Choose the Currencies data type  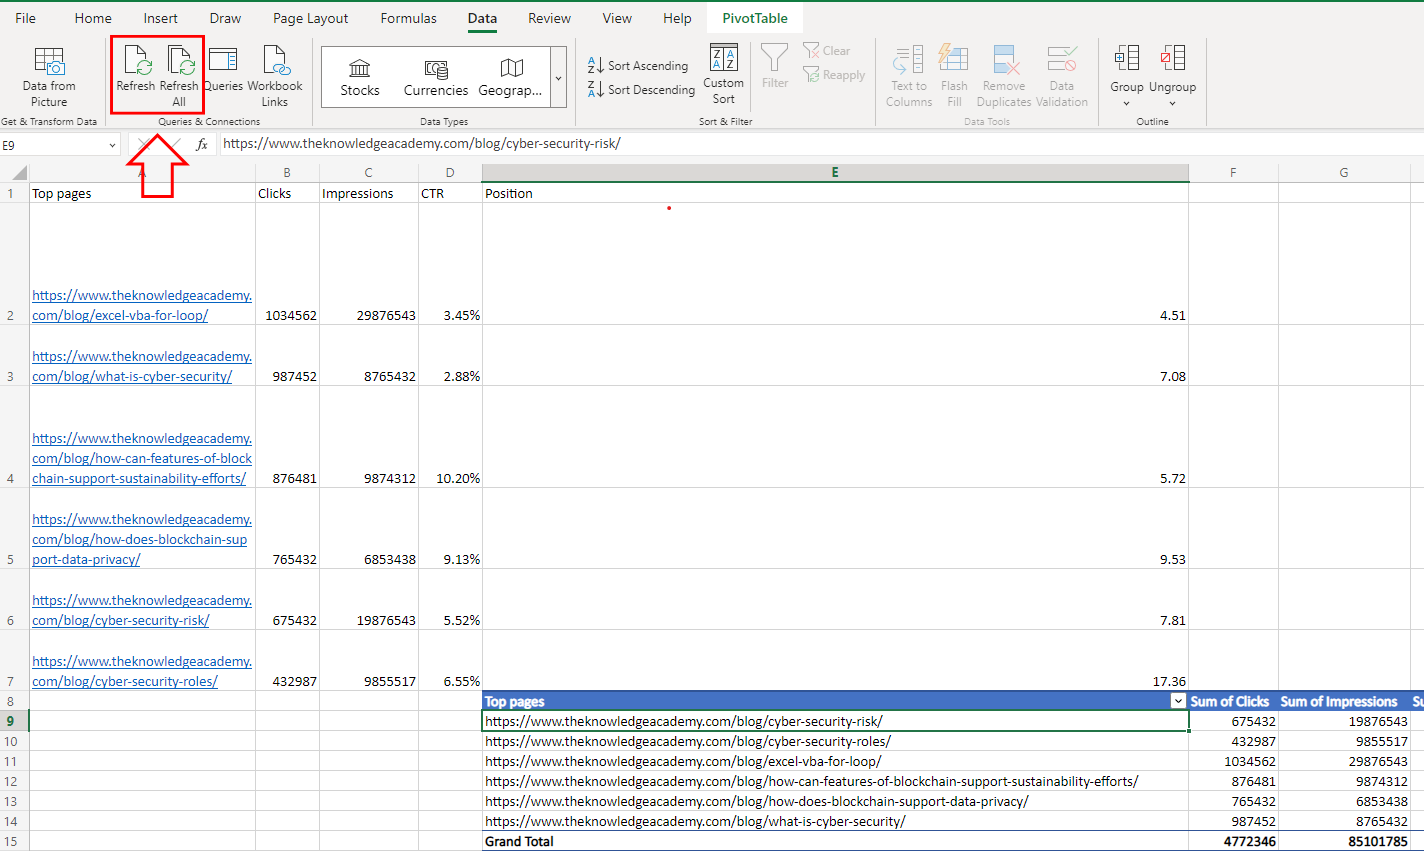pos(436,77)
